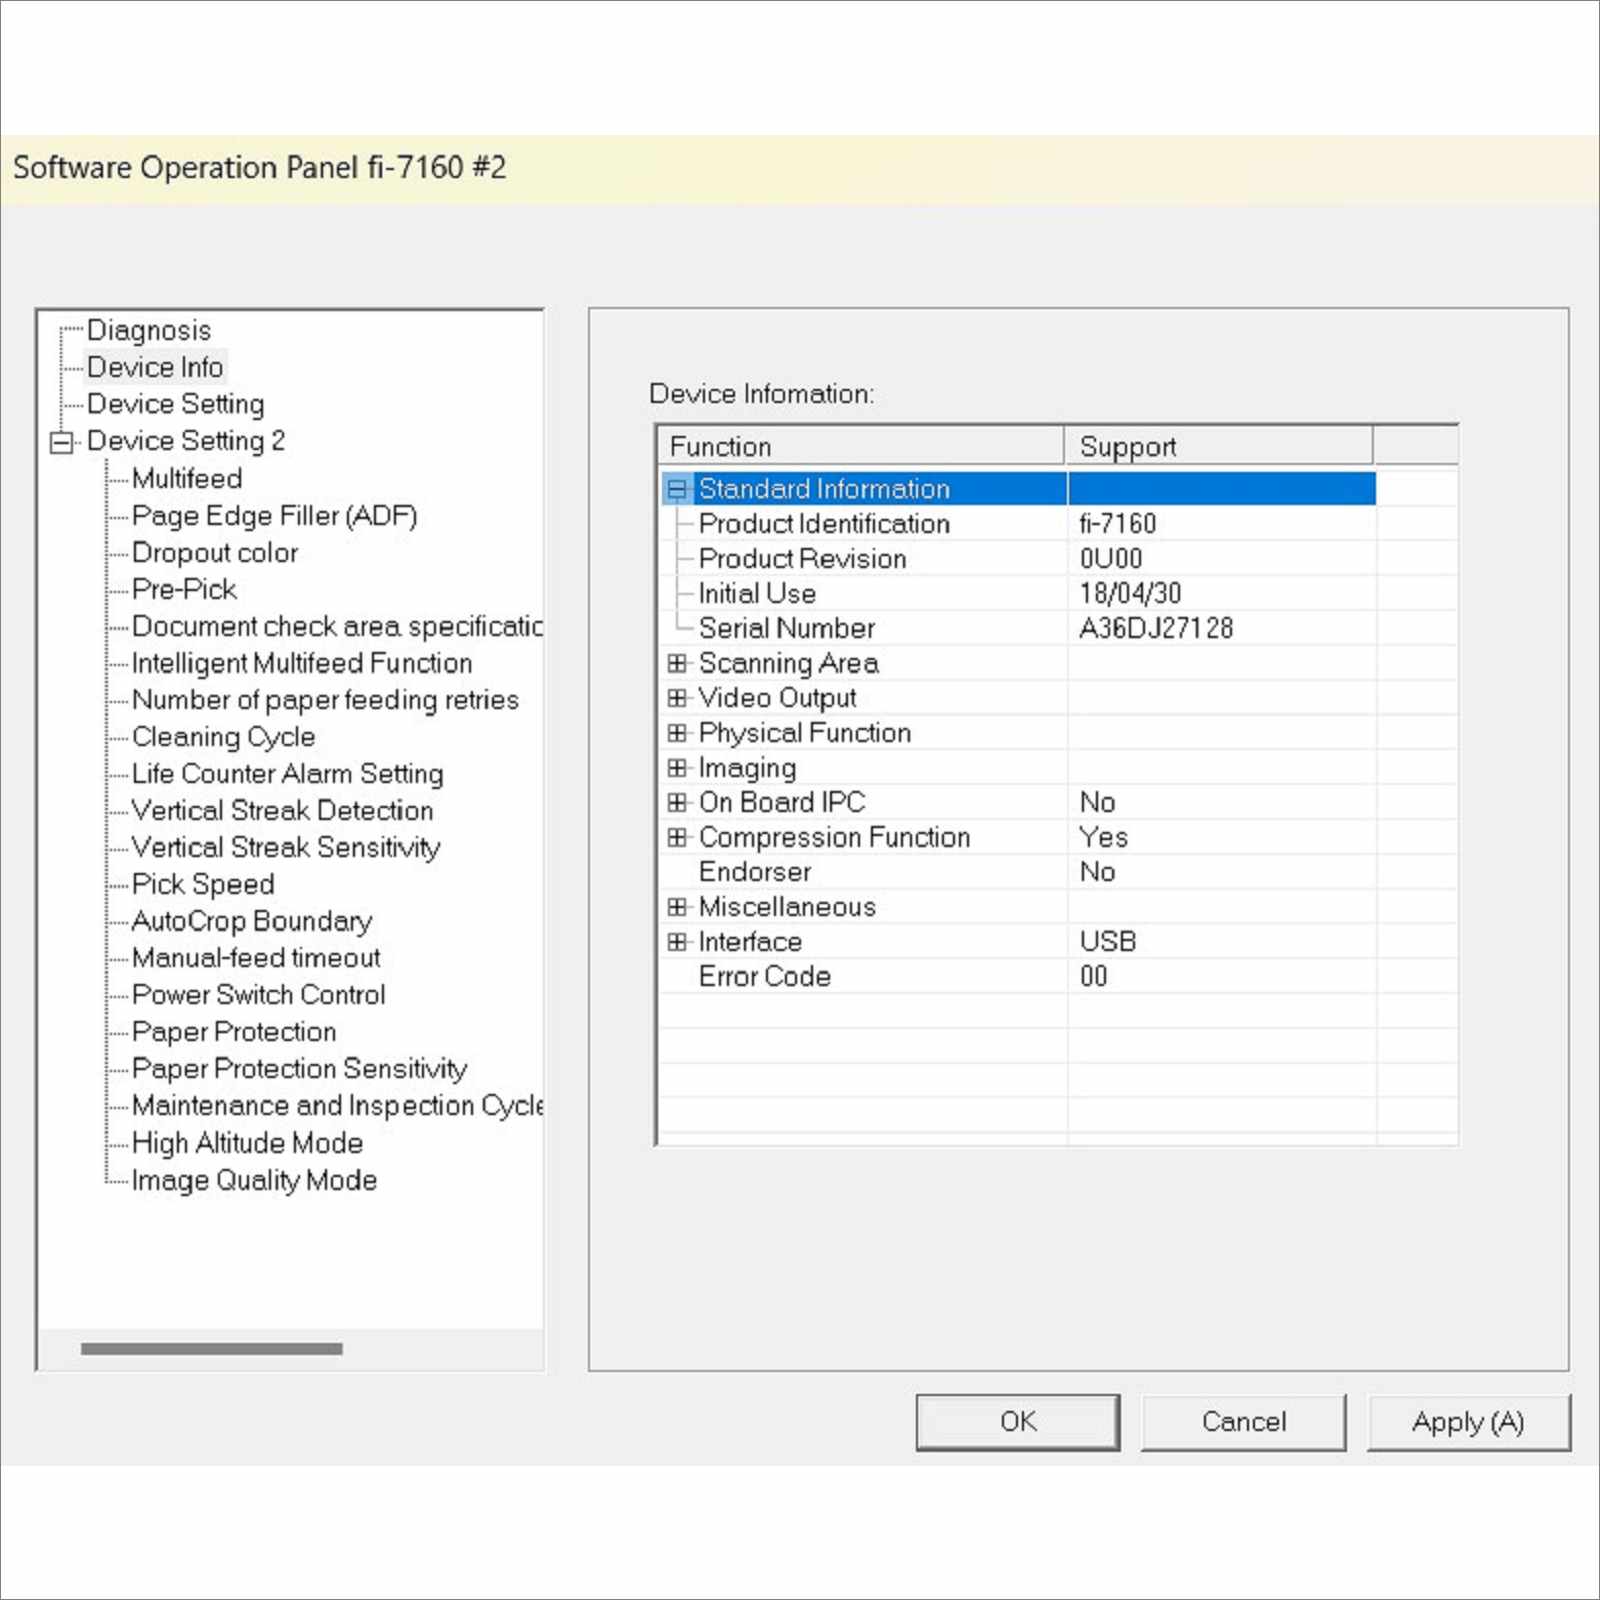Collapse the Standard Information group
1600x1600 pixels.
tap(677, 489)
